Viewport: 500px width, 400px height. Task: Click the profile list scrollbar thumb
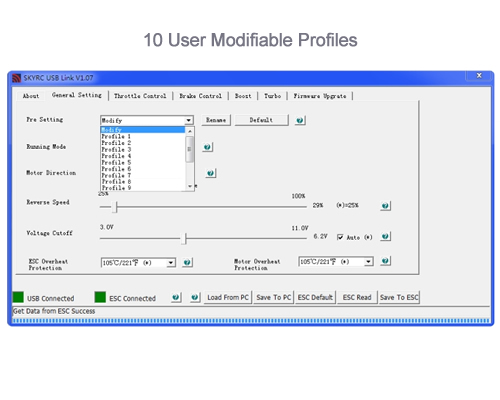pyautogui.click(x=190, y=149)
